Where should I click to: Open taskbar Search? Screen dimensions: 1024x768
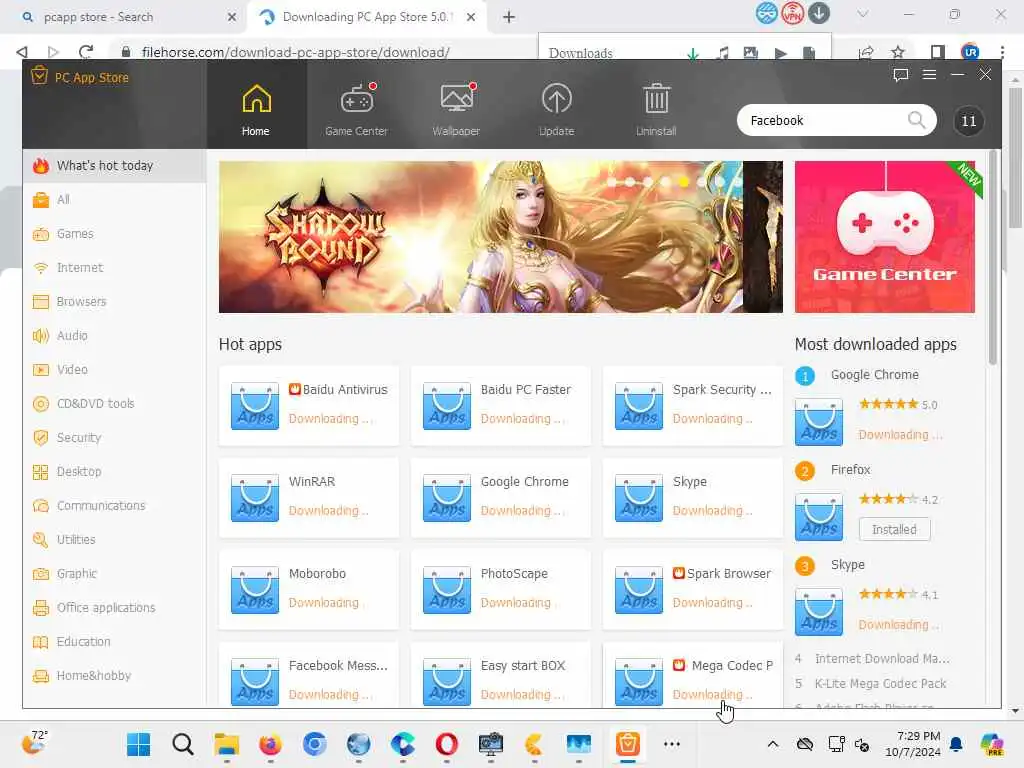[183, 744]
